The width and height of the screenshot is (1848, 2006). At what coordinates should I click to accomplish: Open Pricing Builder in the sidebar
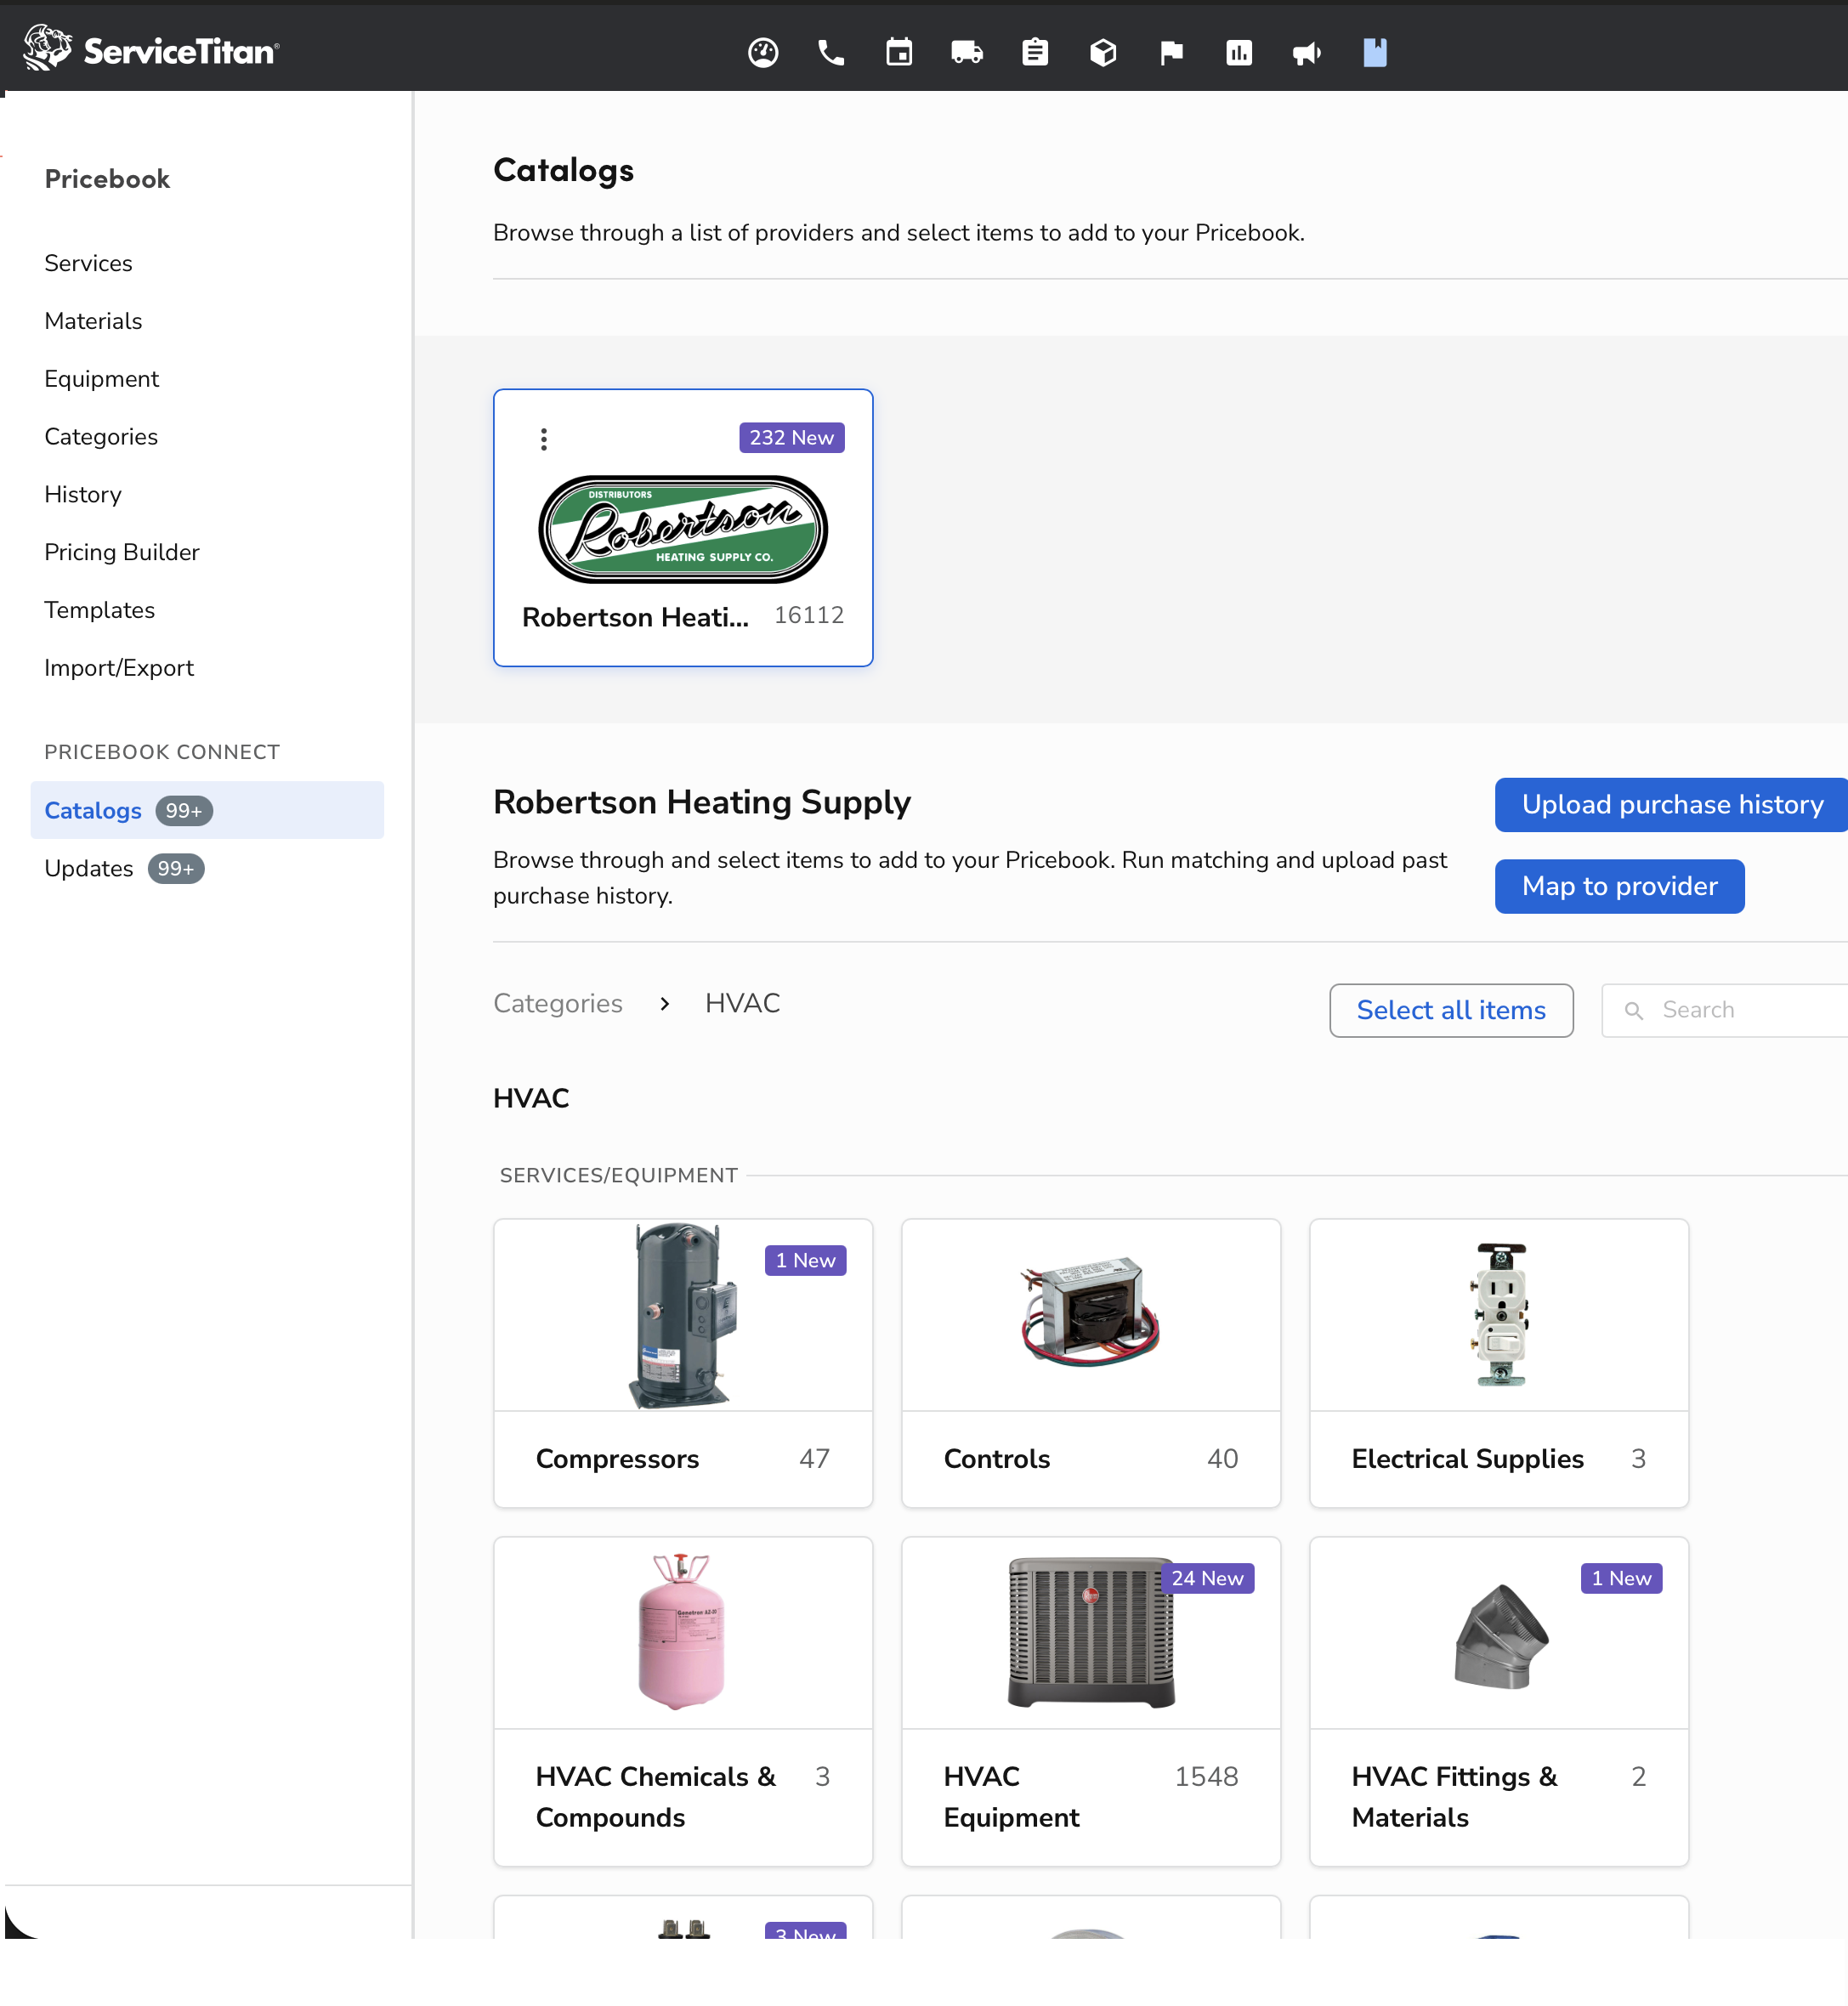[x=122, y=552]
